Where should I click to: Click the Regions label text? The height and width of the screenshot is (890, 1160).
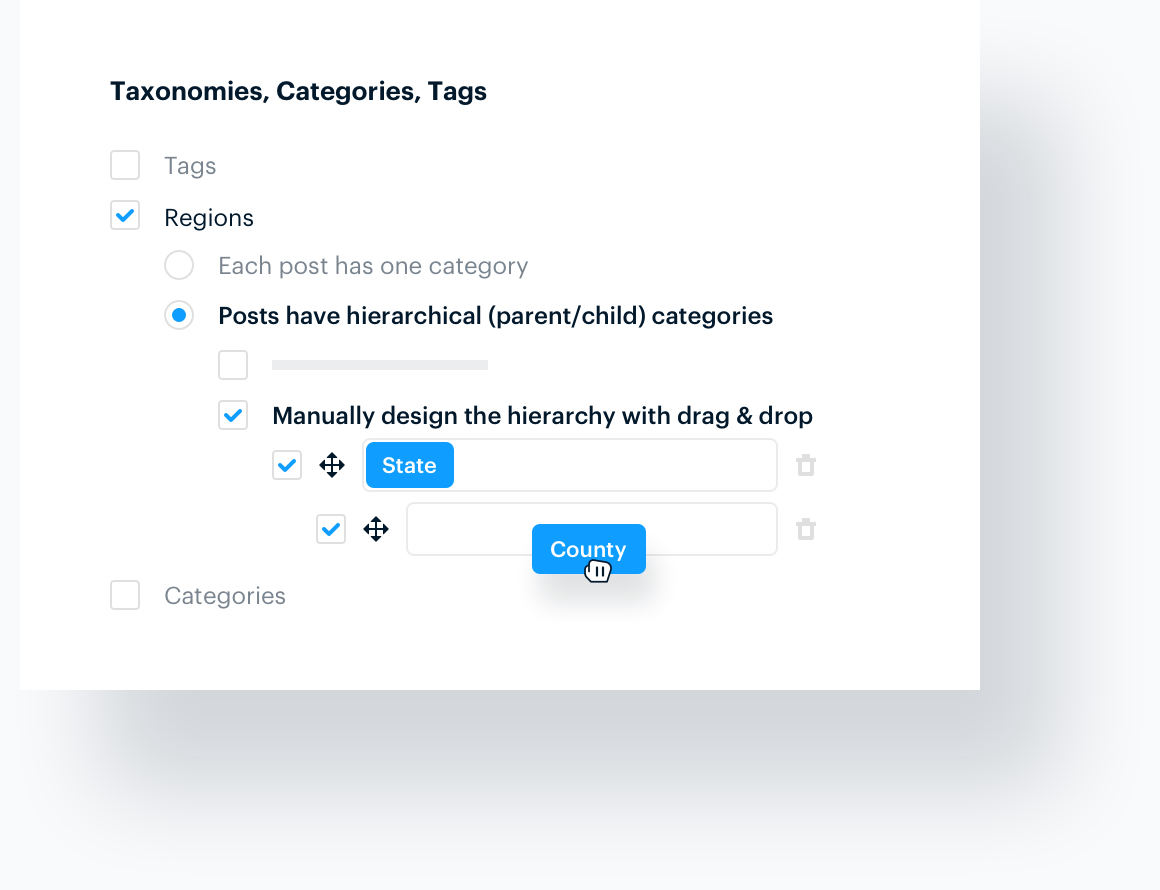click(x=209, y=218)
